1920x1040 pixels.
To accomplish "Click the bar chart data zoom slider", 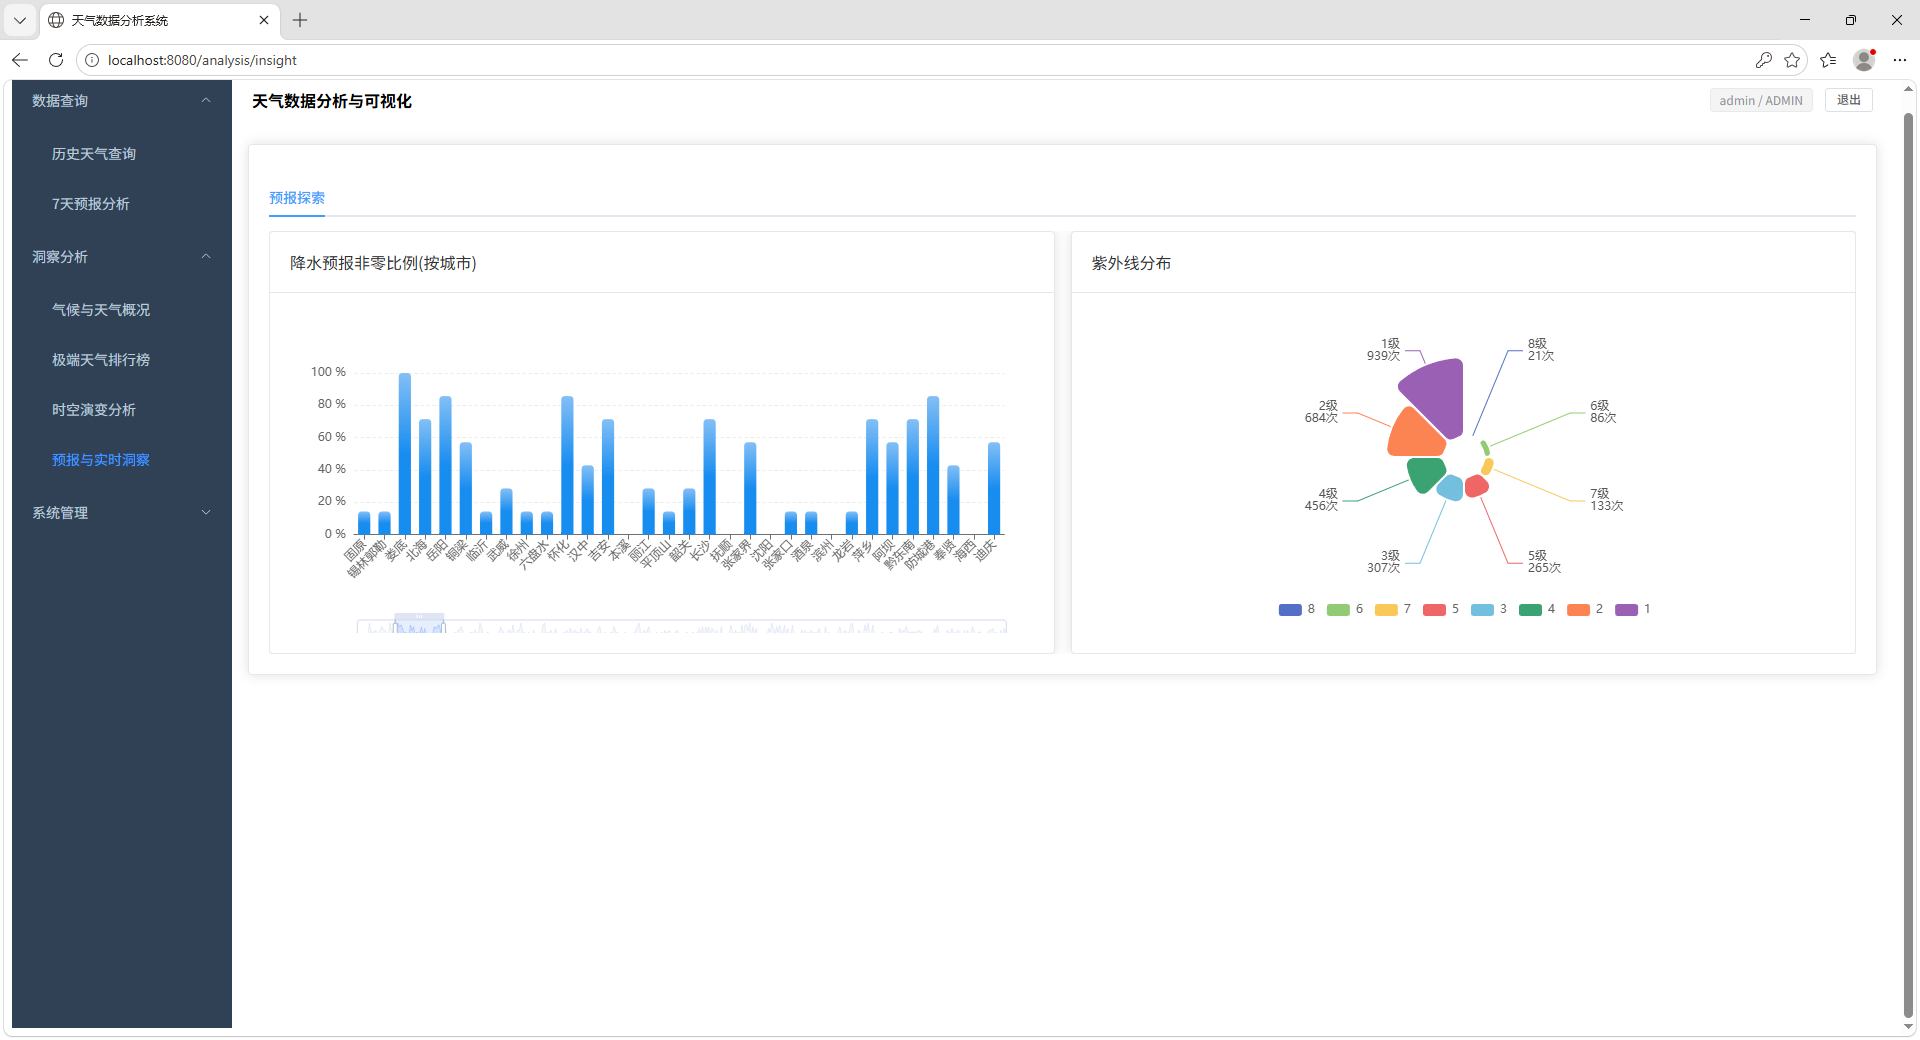I will [419, 625].
